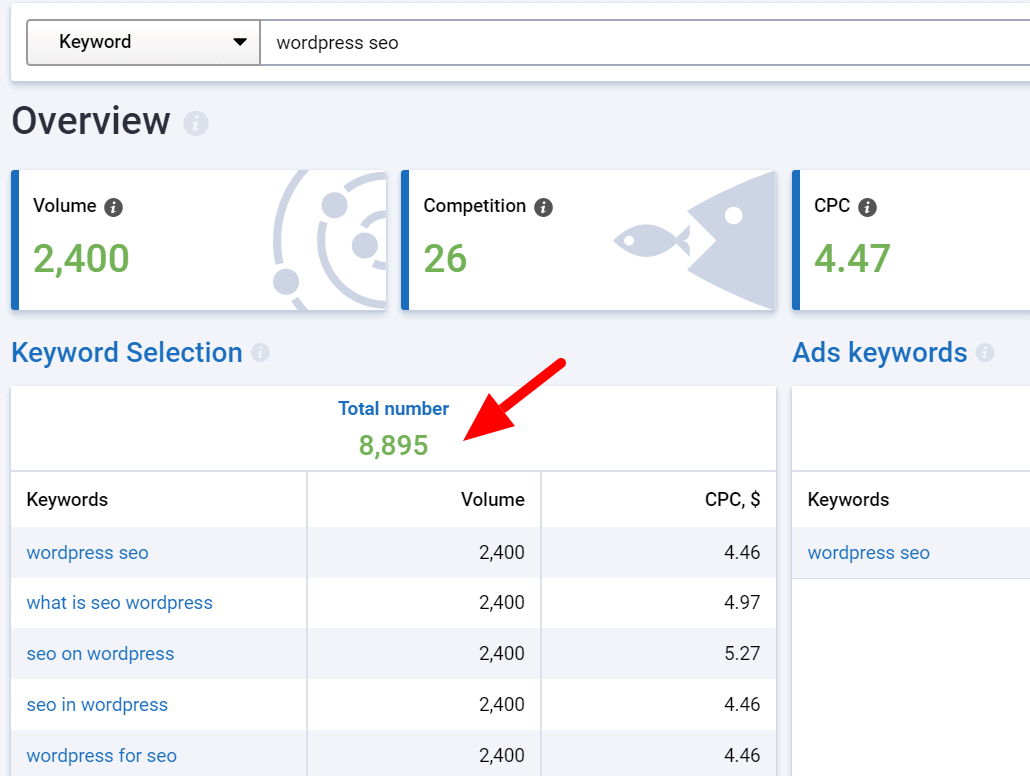This screenshot has height=776, width=1030.
Task: Open 'wordpress seo' in Keyword Selection table
Action: click(x=87, y=553)
